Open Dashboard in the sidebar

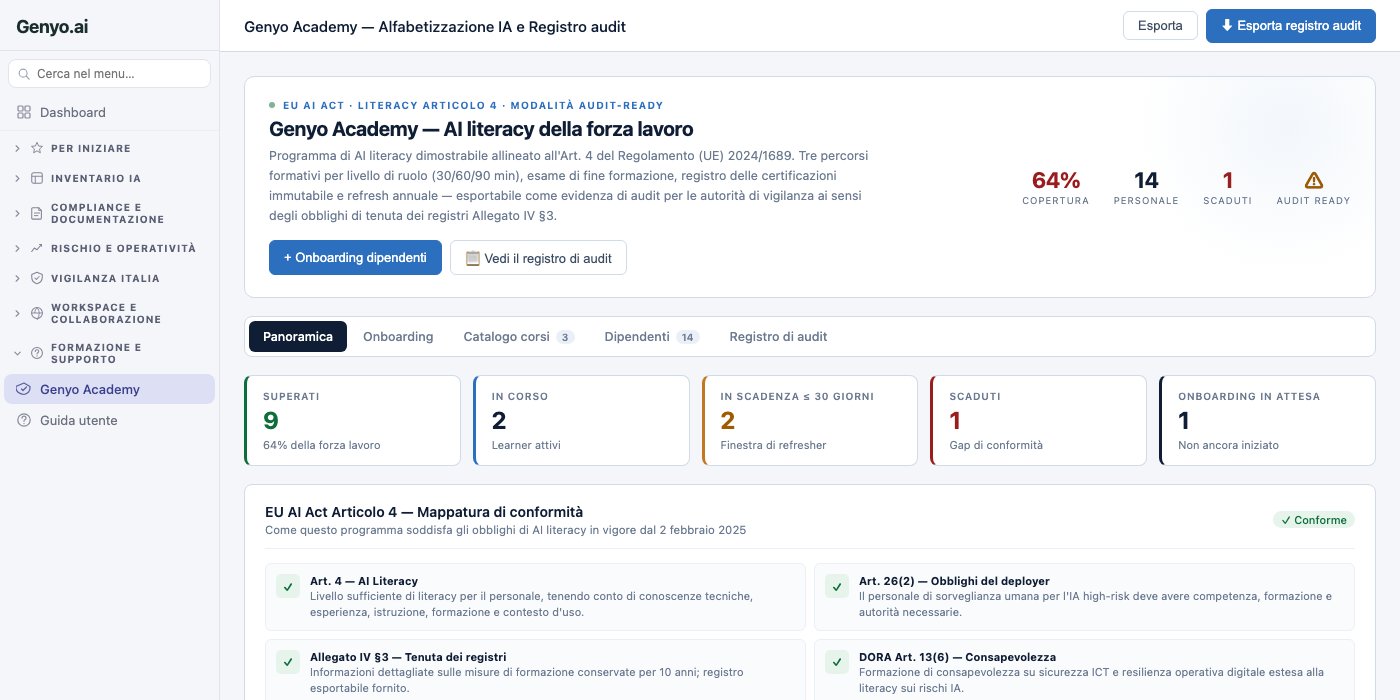click(x=109, y=113)
